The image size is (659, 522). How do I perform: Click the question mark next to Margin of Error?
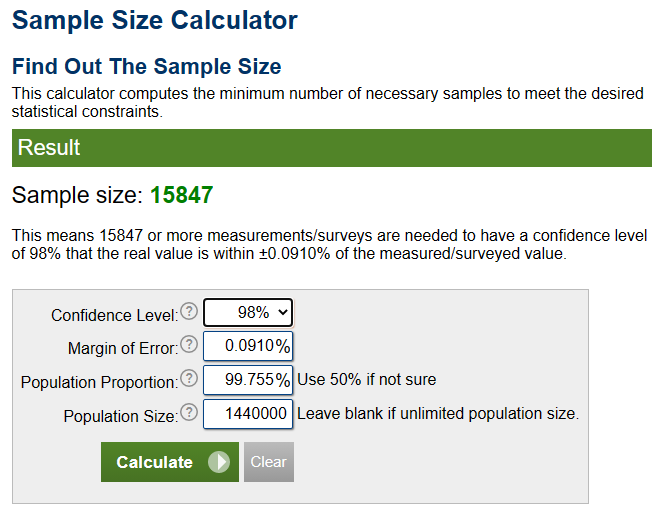[x=189, y=346]
